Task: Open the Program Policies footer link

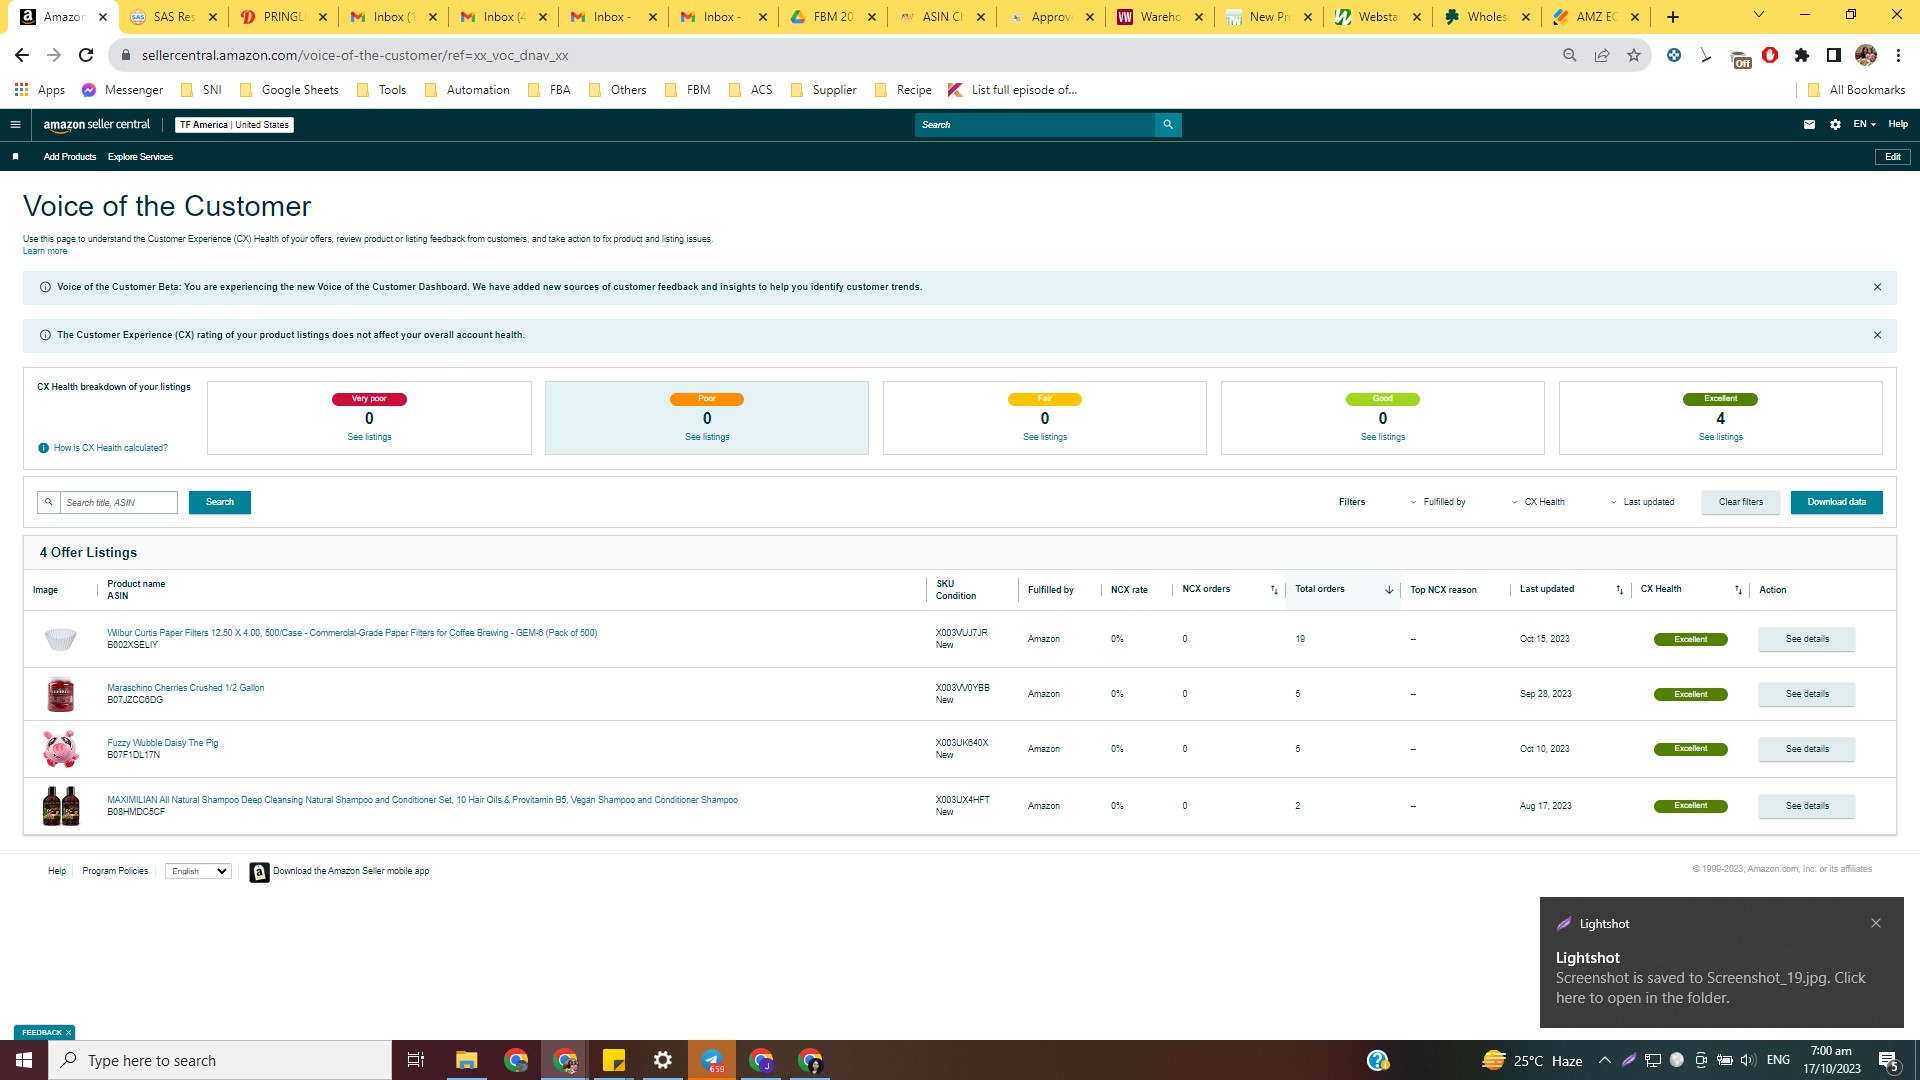Action: pos(115,872)
